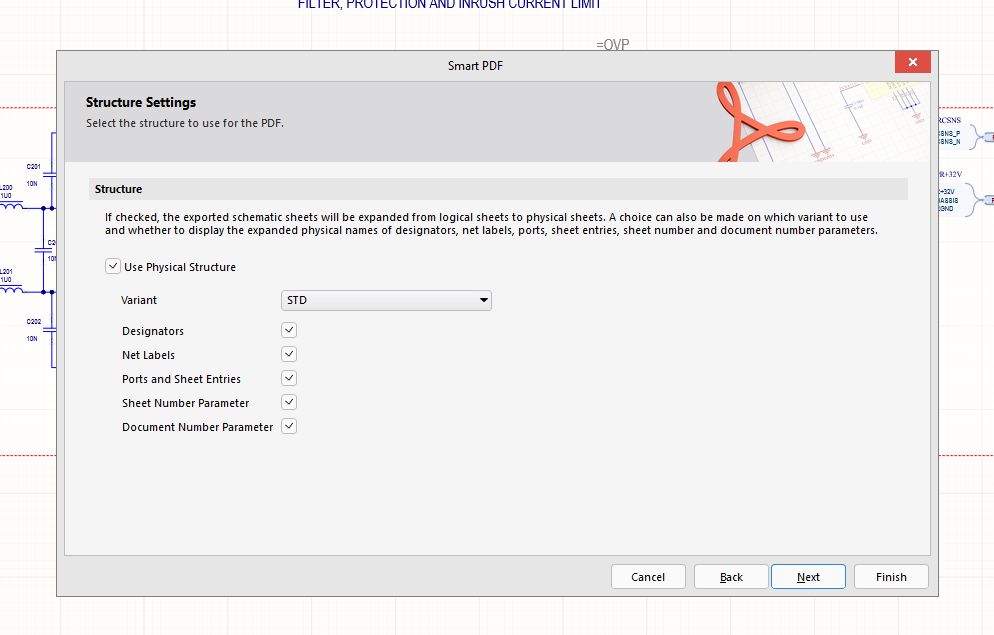This screenshot has width=994, height=635.
Task: Click the Smart PDF title bar text
Action: coord(475,66)
